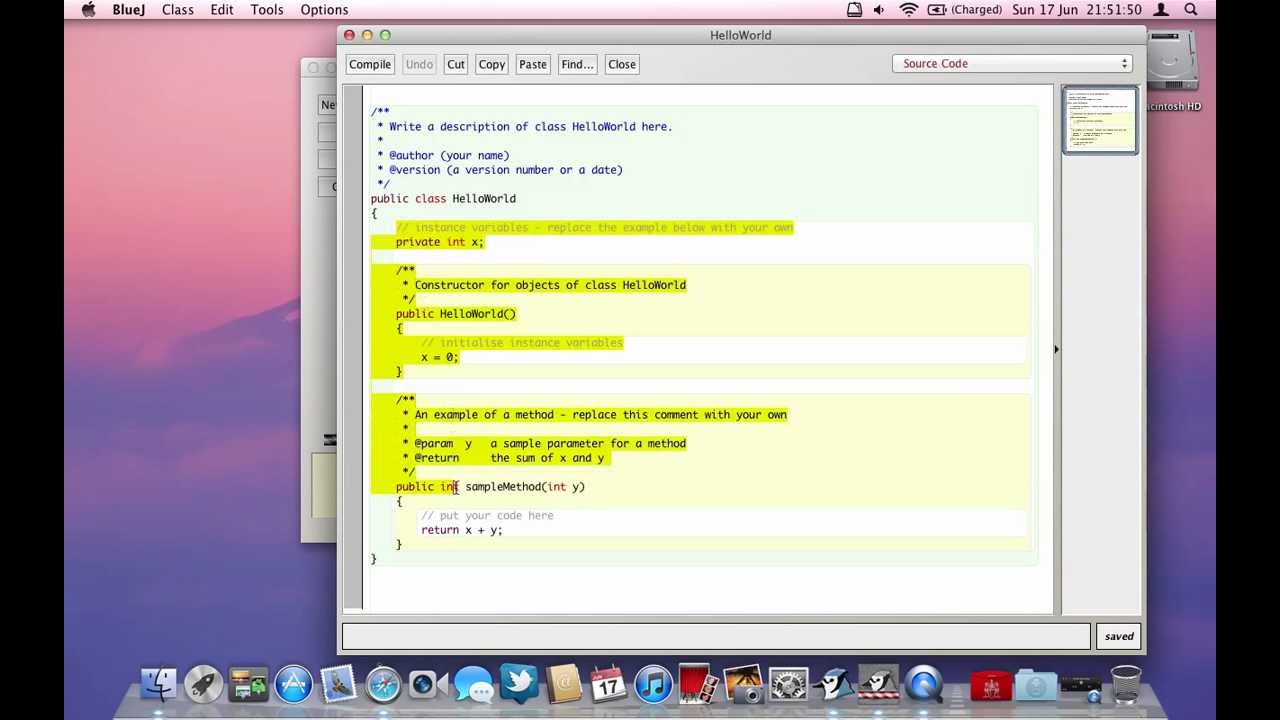Click the Close toolbar button
Image resolution: width=1280 pixels, height=720 pixels.
coord(622,64)
